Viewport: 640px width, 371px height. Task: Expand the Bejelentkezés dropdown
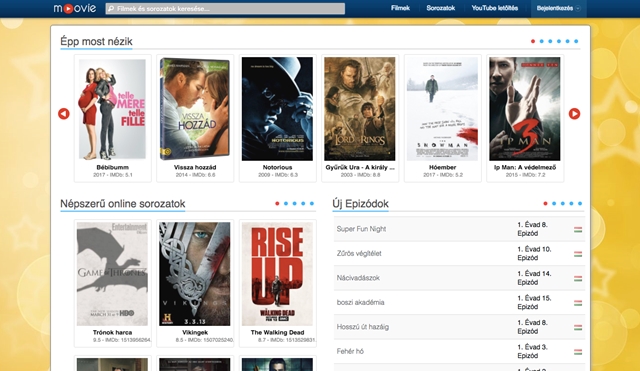558,8
